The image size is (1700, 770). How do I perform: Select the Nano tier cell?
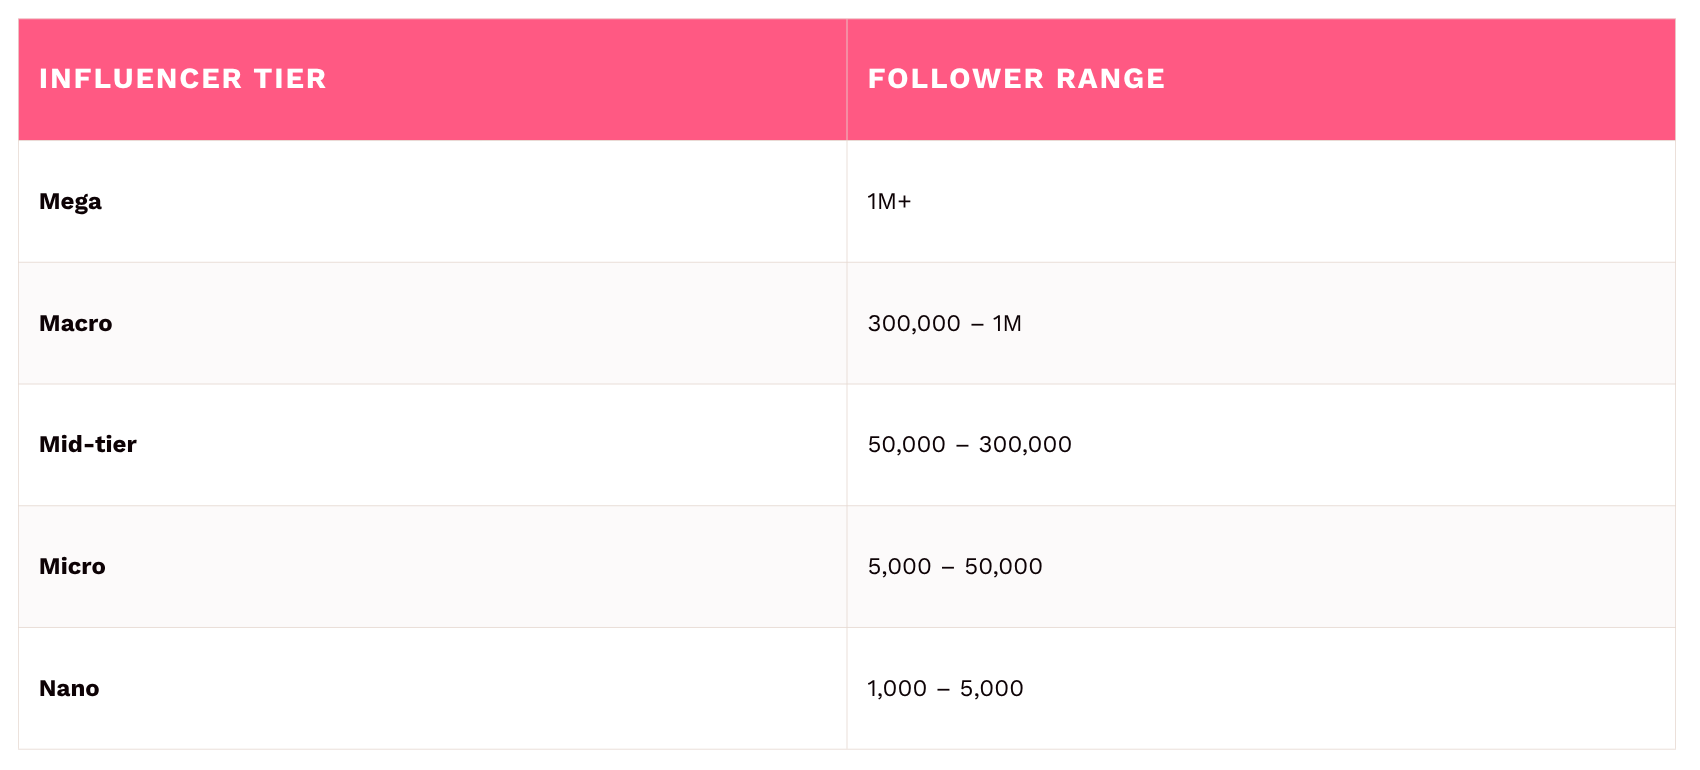(69, 688)
